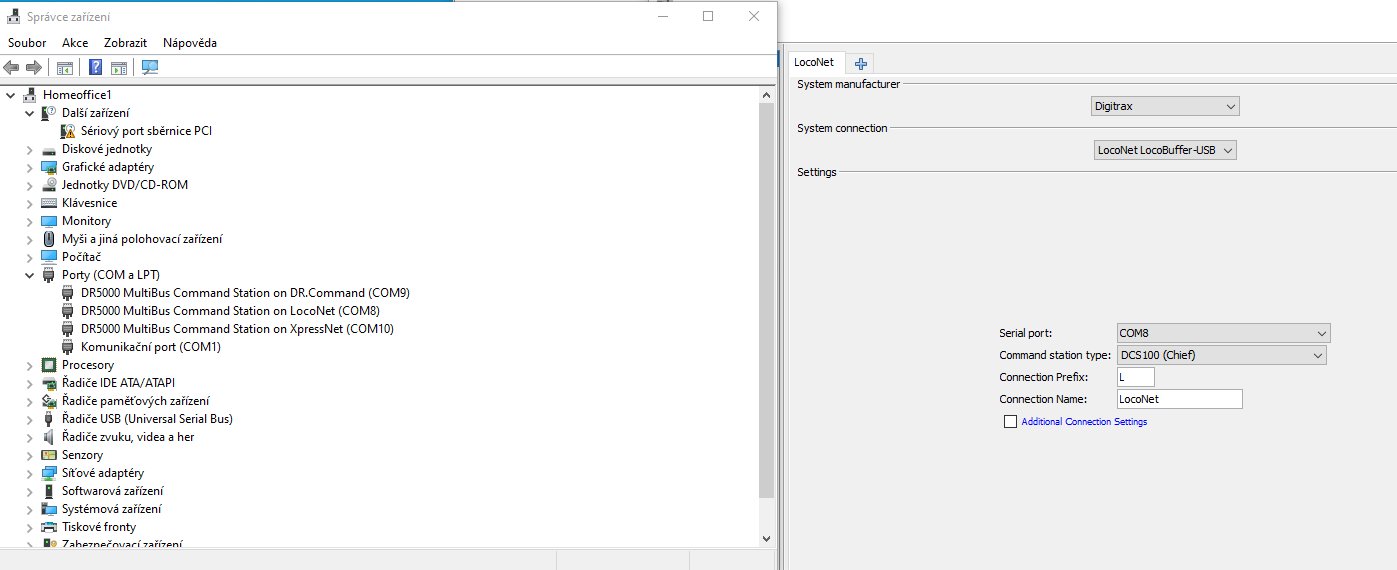Click the blue Help question mark icon
The image size is (1397, 570).
click(x=96, y=67)
